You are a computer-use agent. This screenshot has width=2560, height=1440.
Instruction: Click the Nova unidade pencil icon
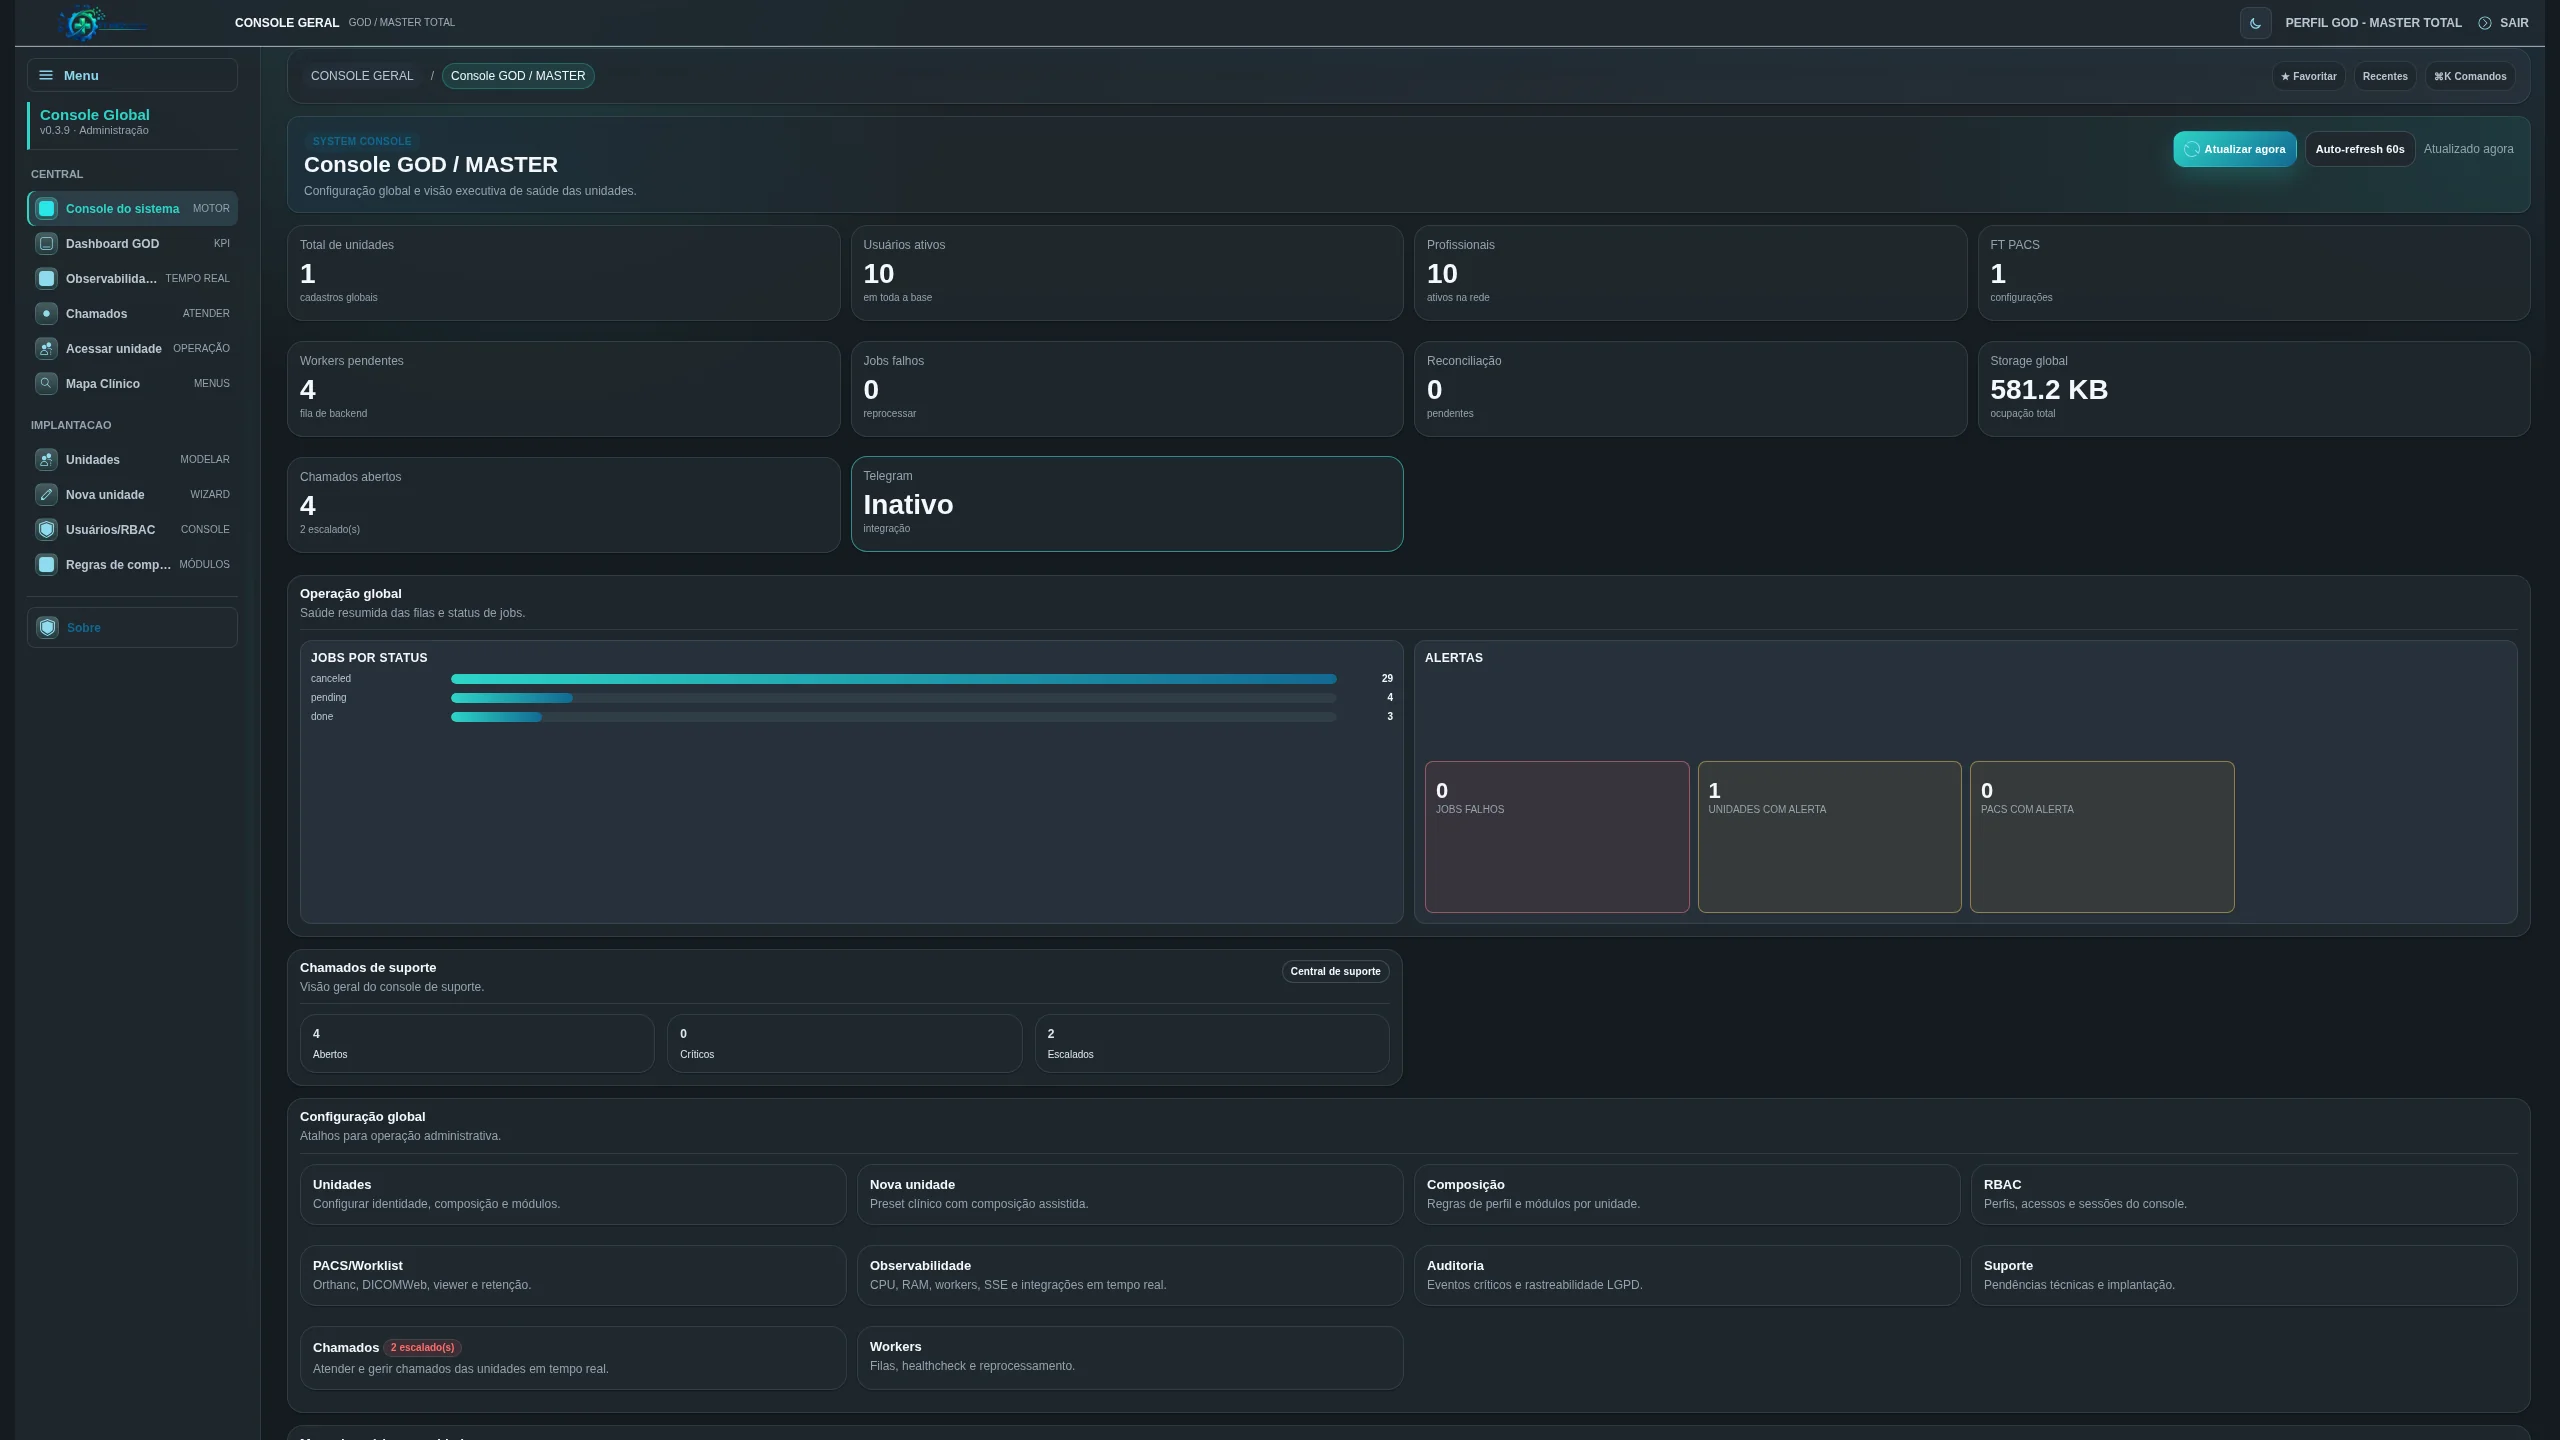pyautogui.click(x=46, y=495)
